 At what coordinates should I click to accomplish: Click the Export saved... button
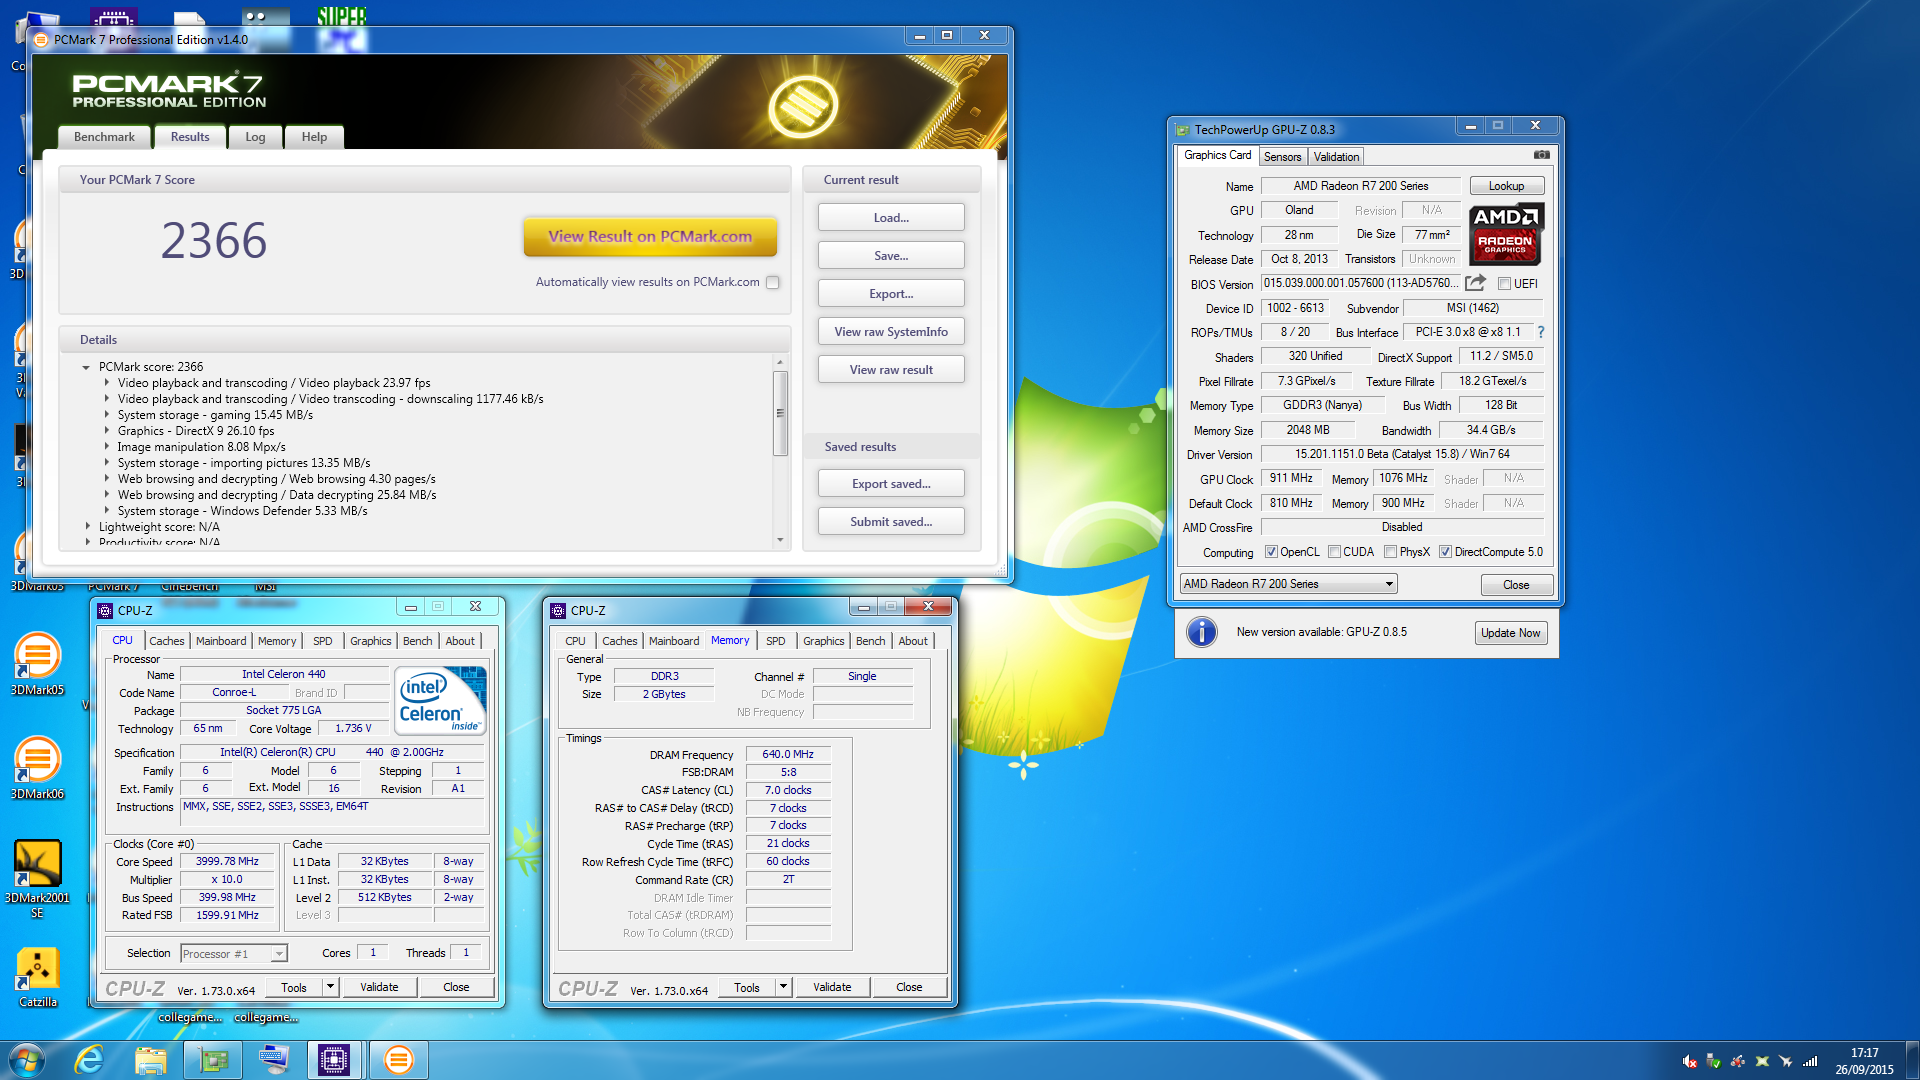coord(891,484)
